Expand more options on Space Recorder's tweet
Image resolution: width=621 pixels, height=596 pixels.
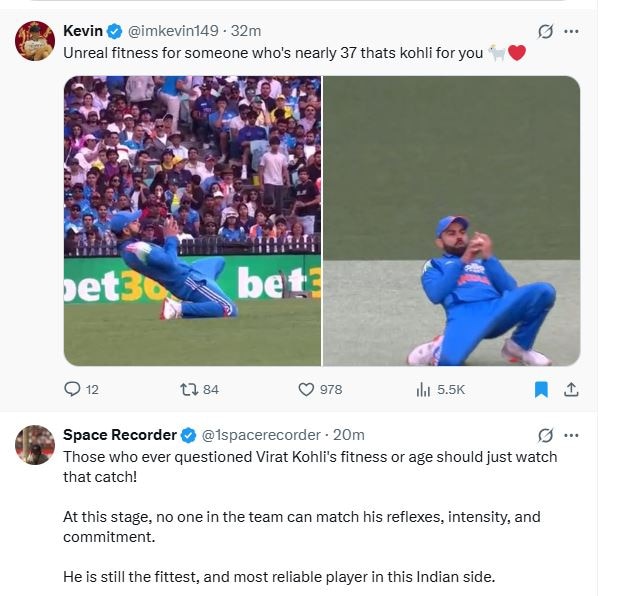pyautogui.click(x=571, y=435)
